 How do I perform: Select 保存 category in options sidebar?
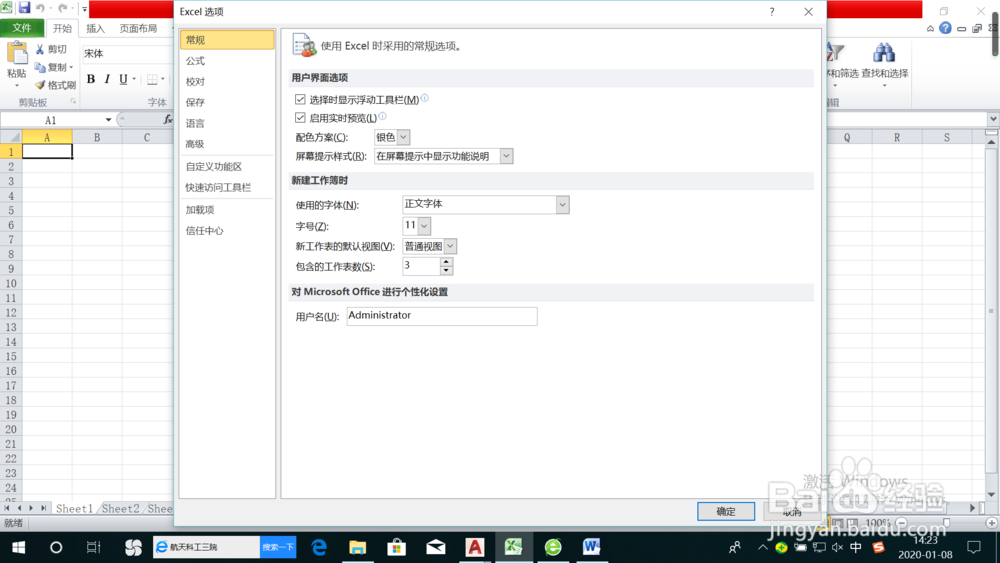227,103
